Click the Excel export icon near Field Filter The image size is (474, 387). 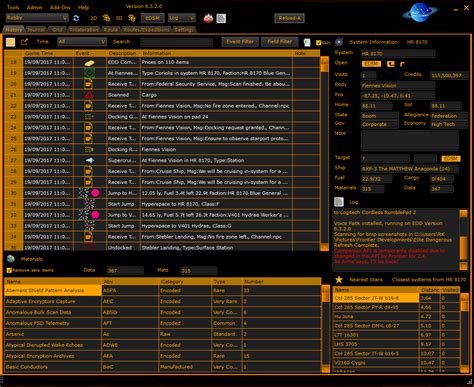click(307, 42)
